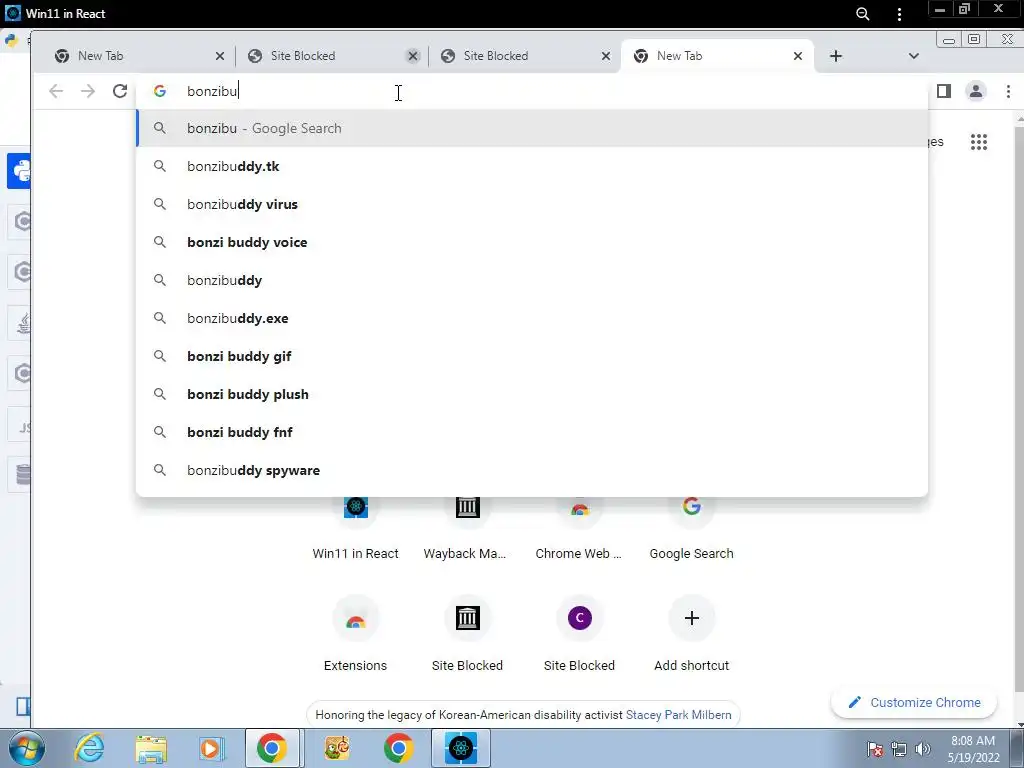
Task: Open the Chrome profile avatar menu
Action: [x=976, y=91]
